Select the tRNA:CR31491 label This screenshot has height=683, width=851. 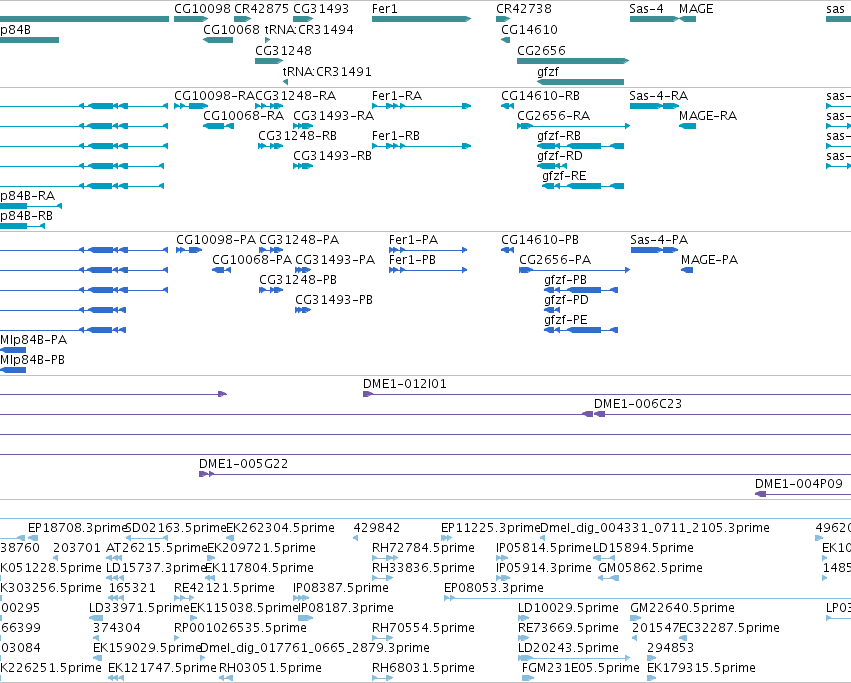(x=327, y=71)
